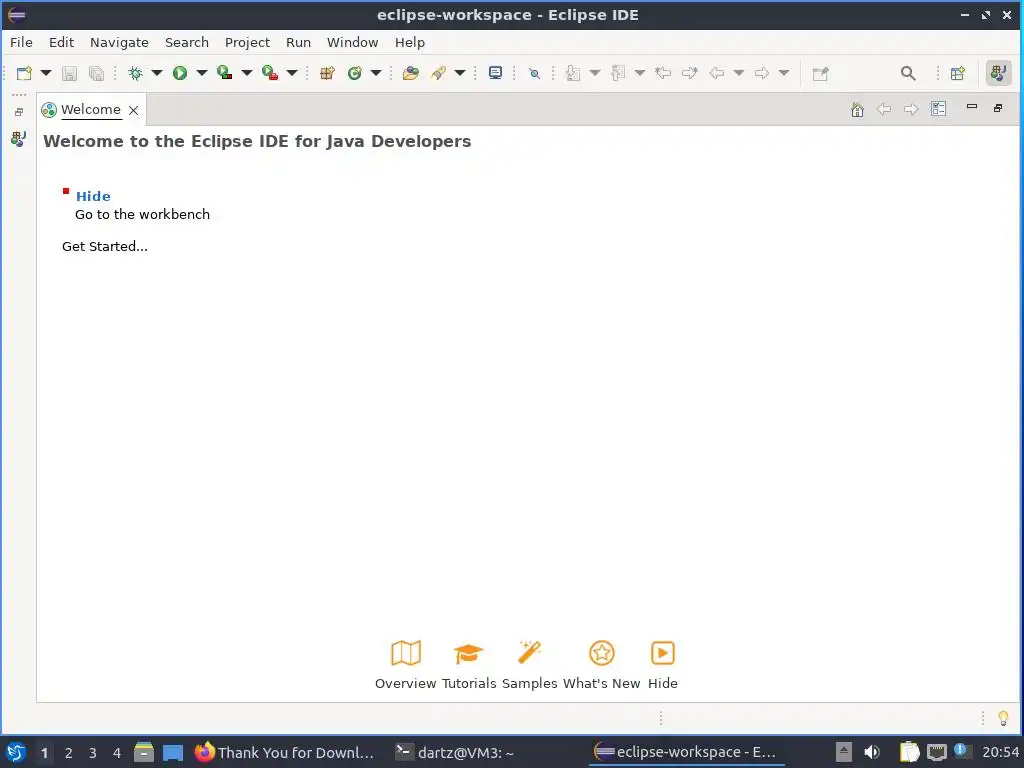Click the New Java Package icon

pyautogui.click(x=327, y=73)
